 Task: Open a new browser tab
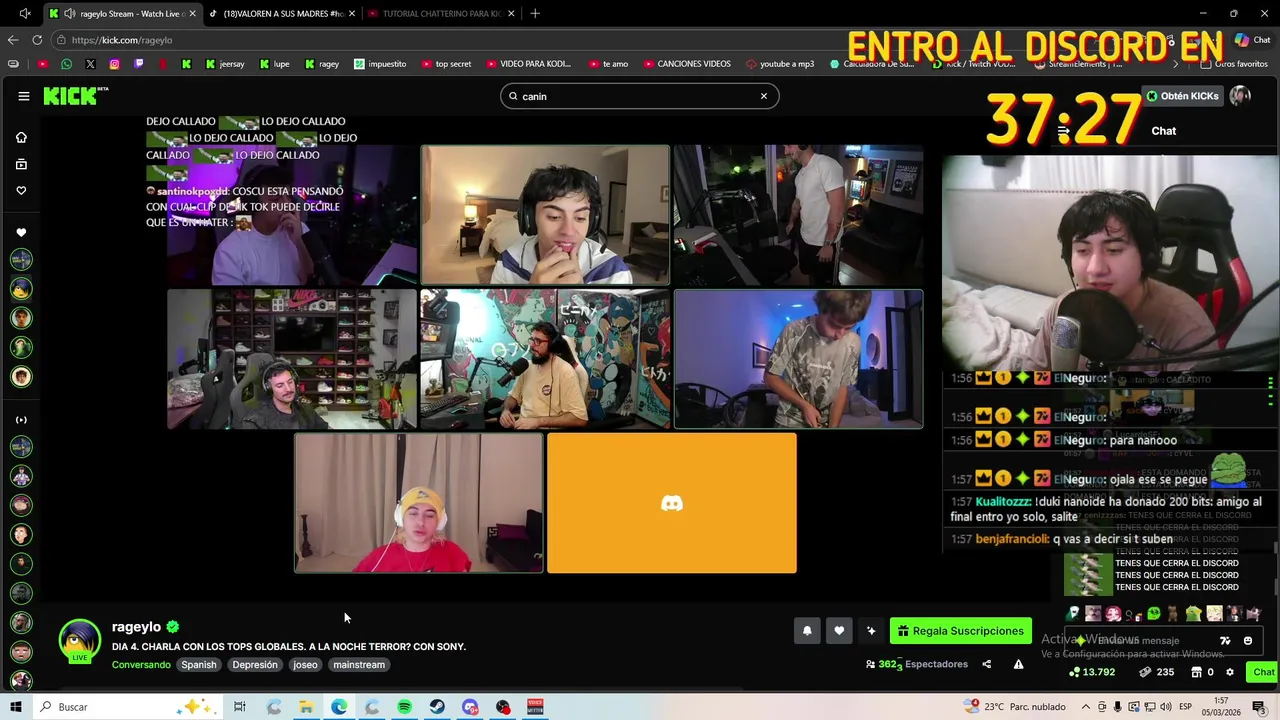tap(535, 13)
